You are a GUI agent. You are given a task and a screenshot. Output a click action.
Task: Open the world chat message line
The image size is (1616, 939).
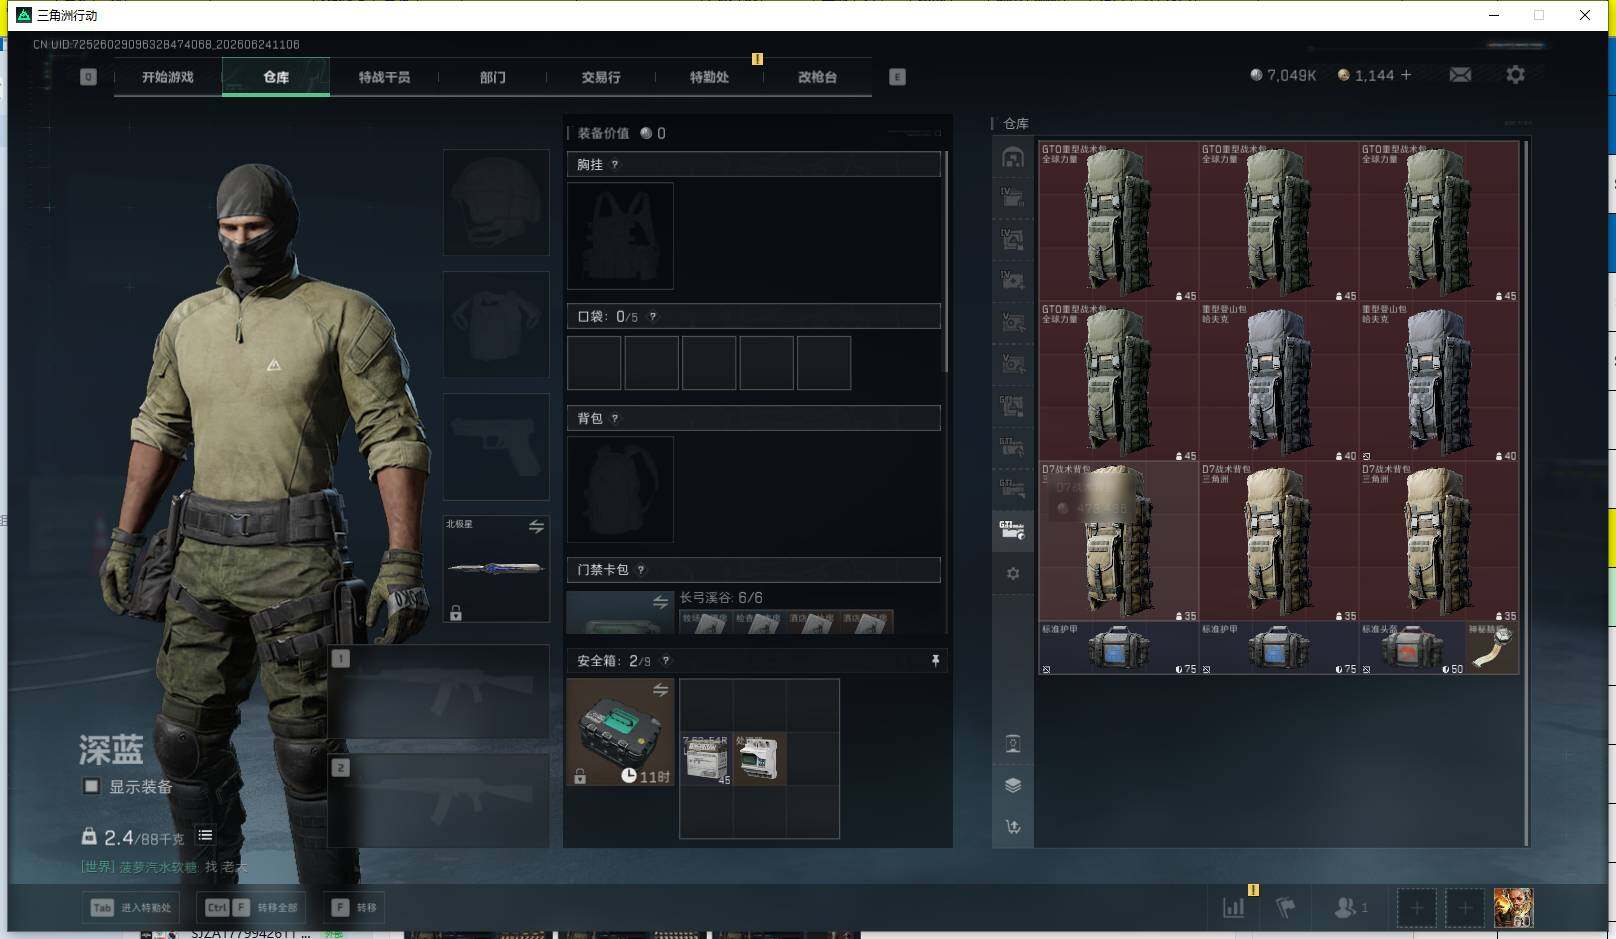164,867
